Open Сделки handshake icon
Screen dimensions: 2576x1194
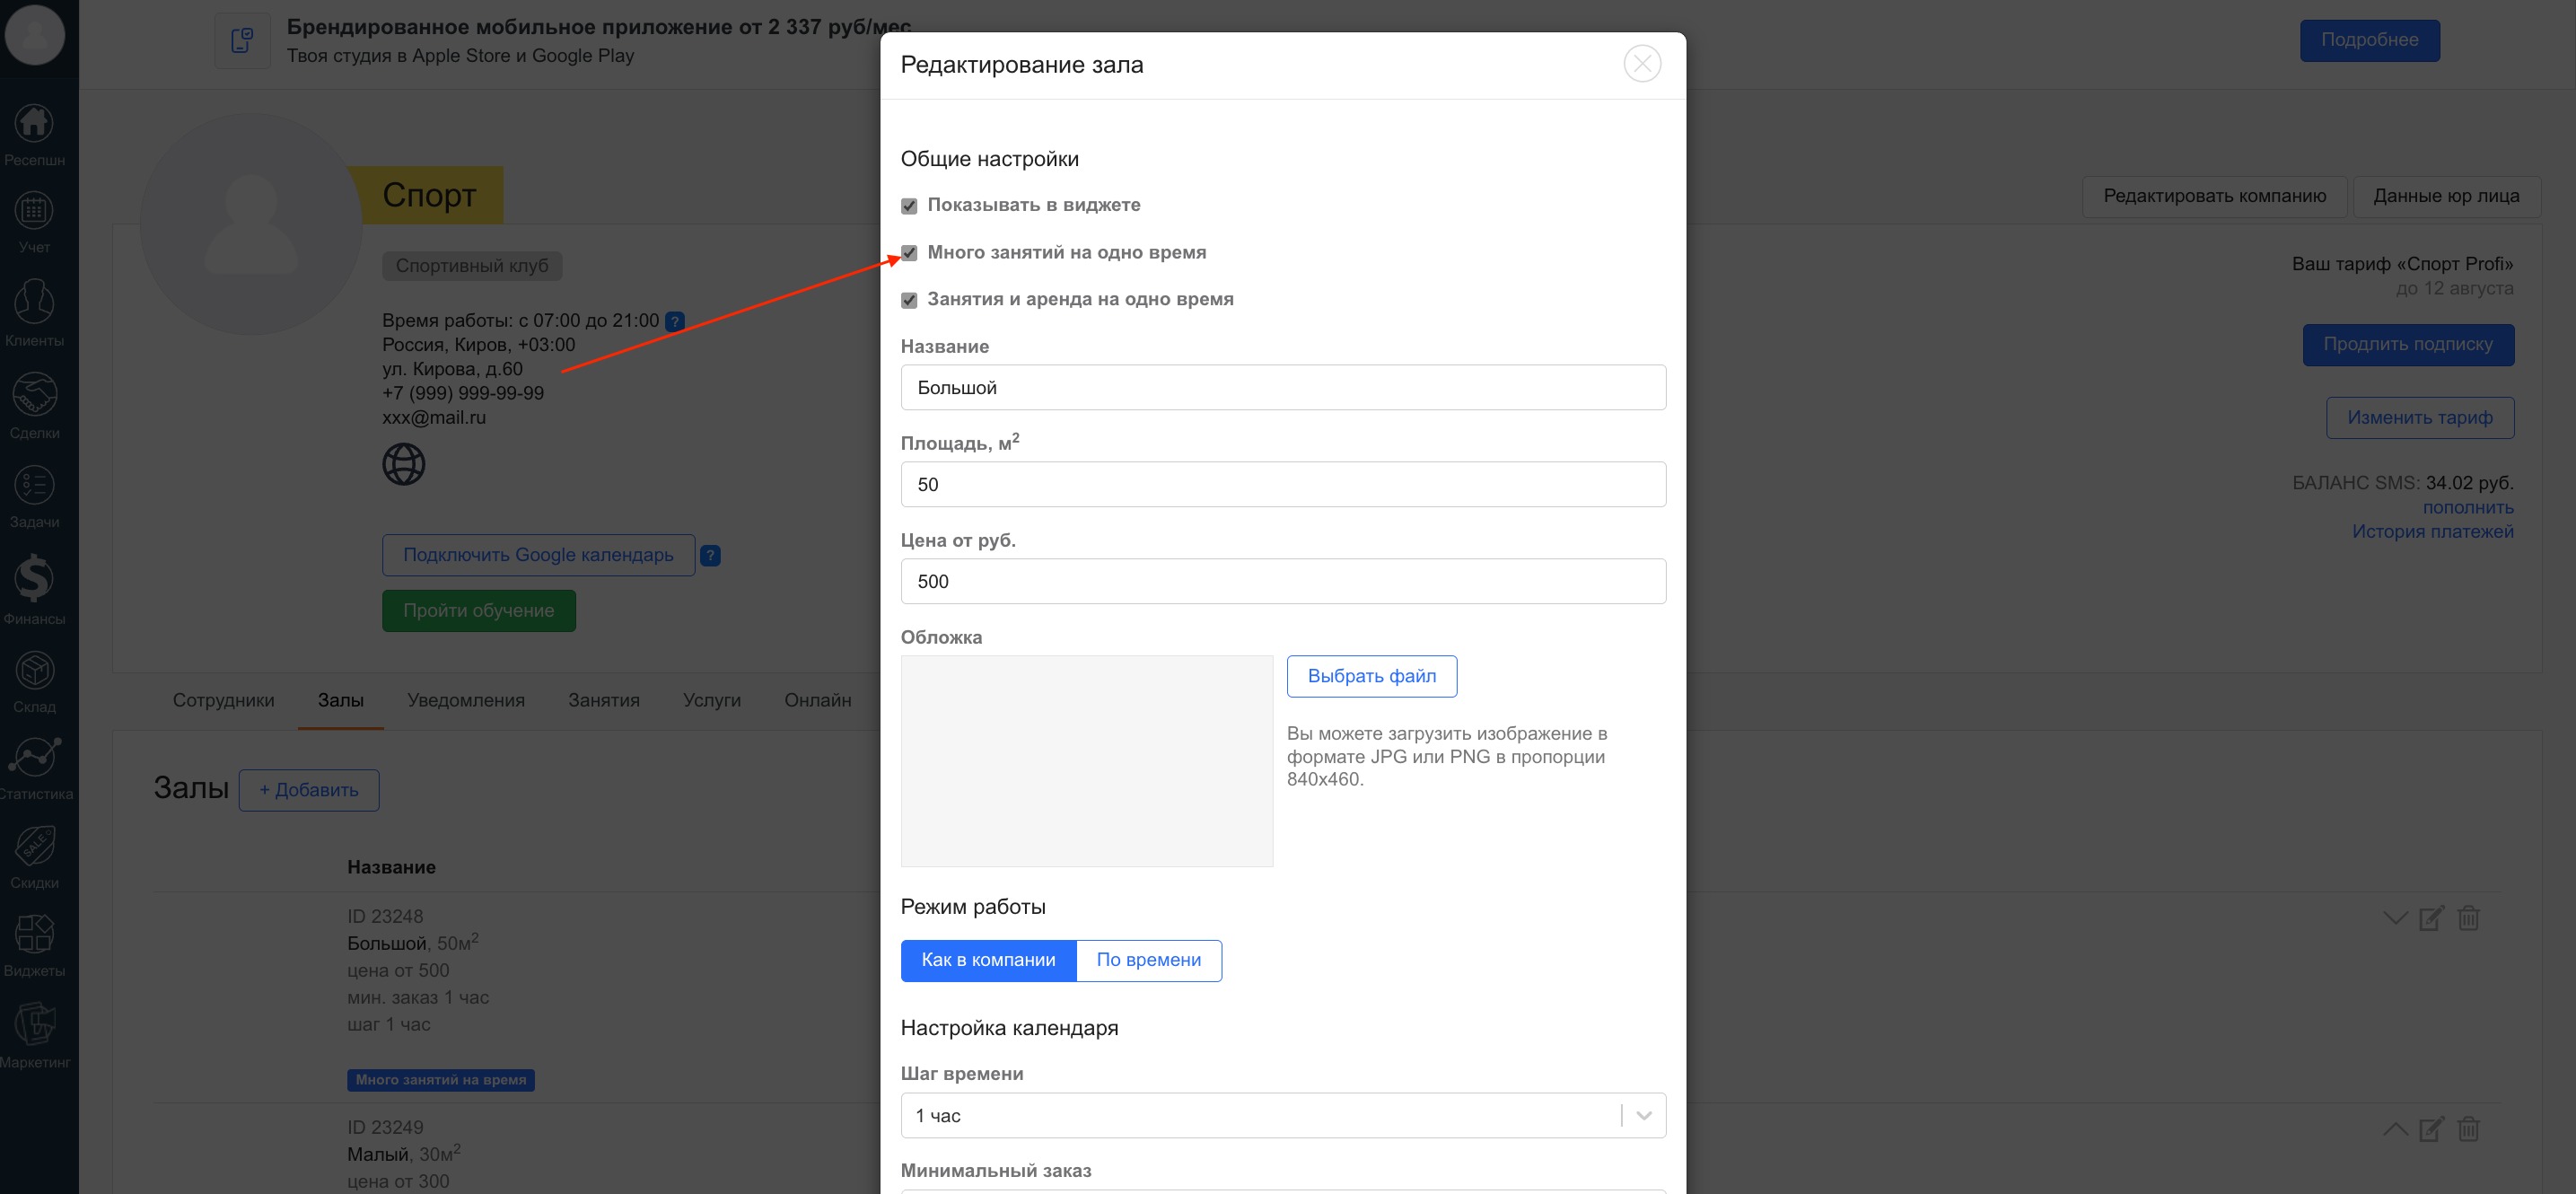(34, 396)
